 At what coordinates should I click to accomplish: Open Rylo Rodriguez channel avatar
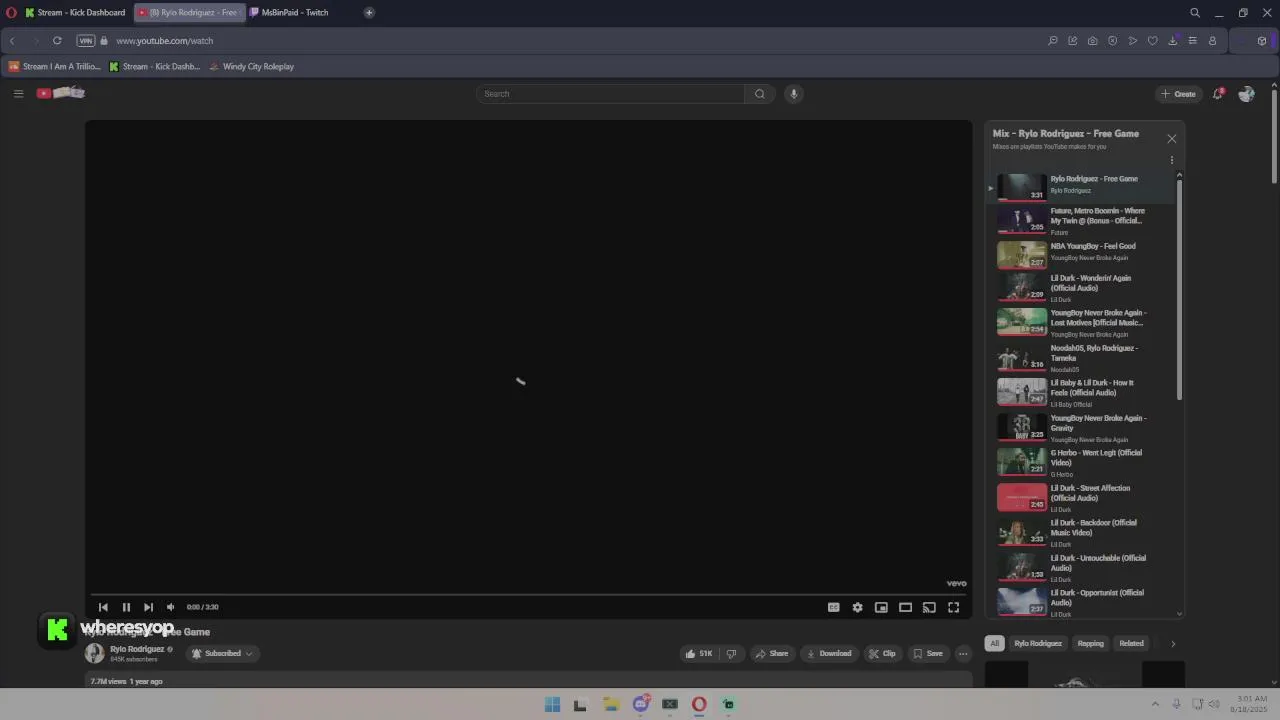94,653
